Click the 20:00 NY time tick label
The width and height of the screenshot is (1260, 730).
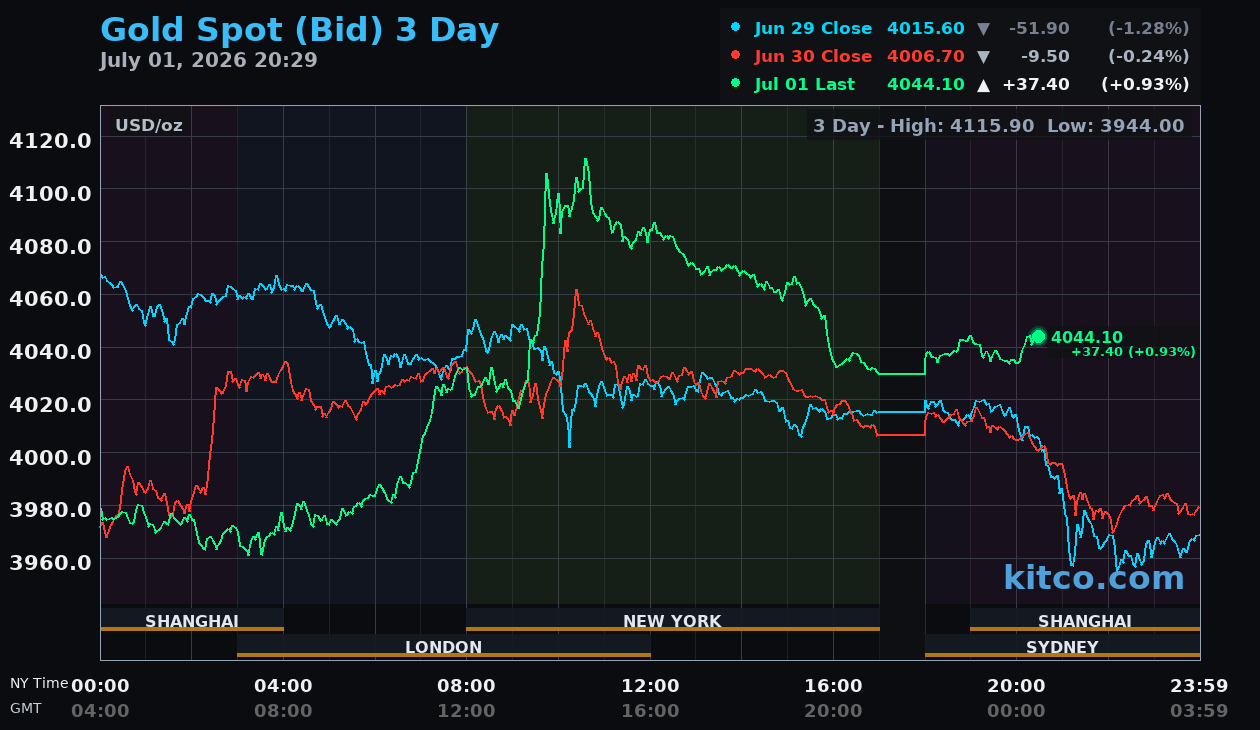tap(1016, 686)
